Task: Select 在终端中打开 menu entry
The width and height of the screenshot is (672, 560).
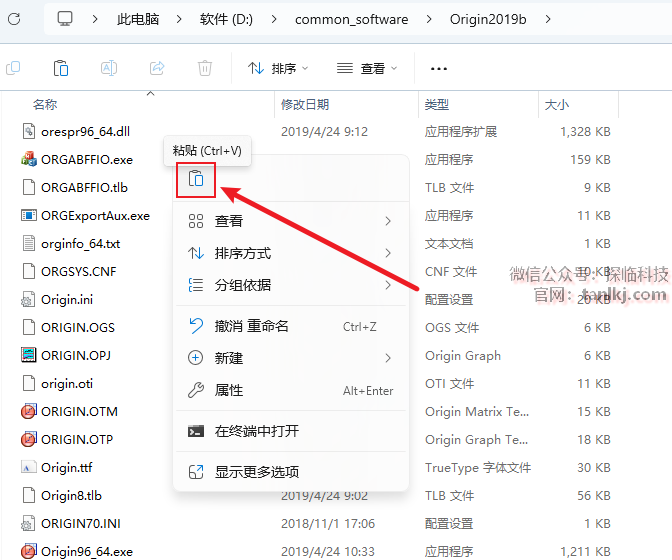Action: (x=256, y=431)
